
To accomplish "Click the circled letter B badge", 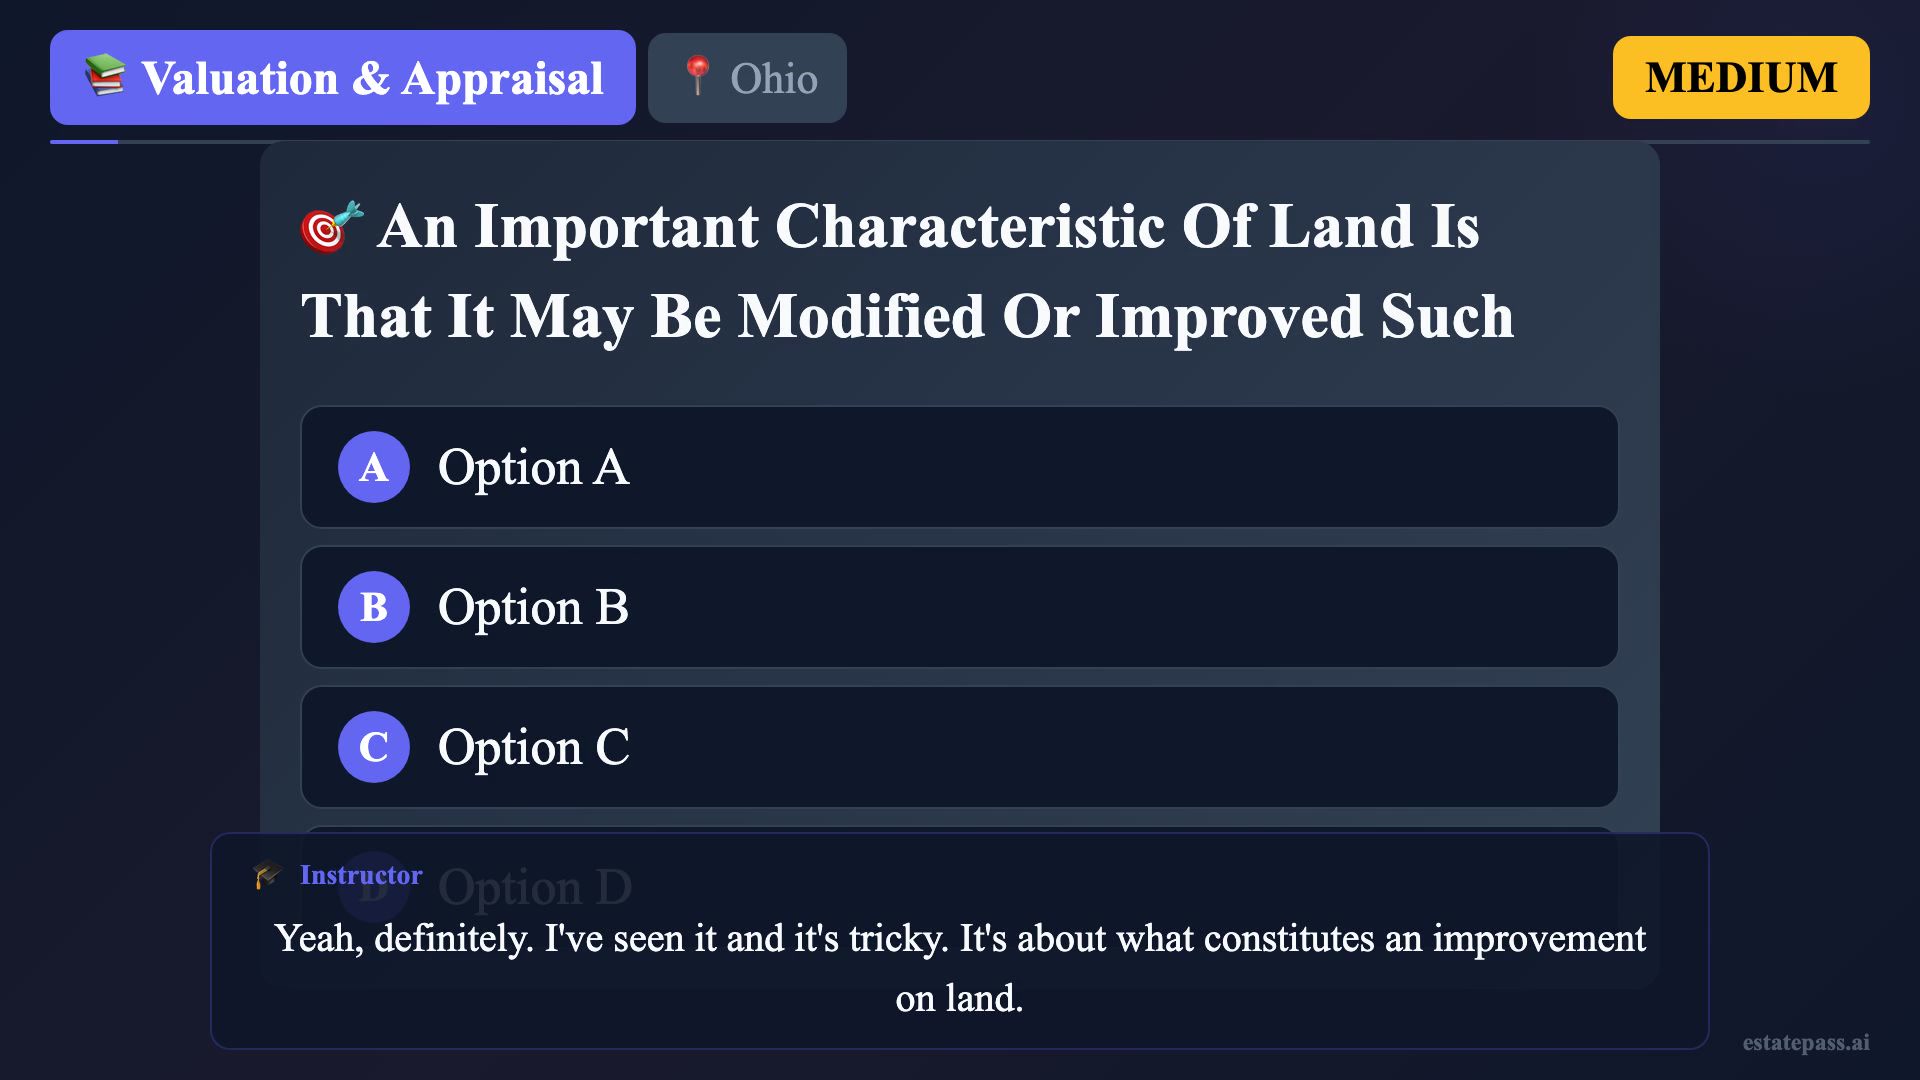I will tap(373, 607).
